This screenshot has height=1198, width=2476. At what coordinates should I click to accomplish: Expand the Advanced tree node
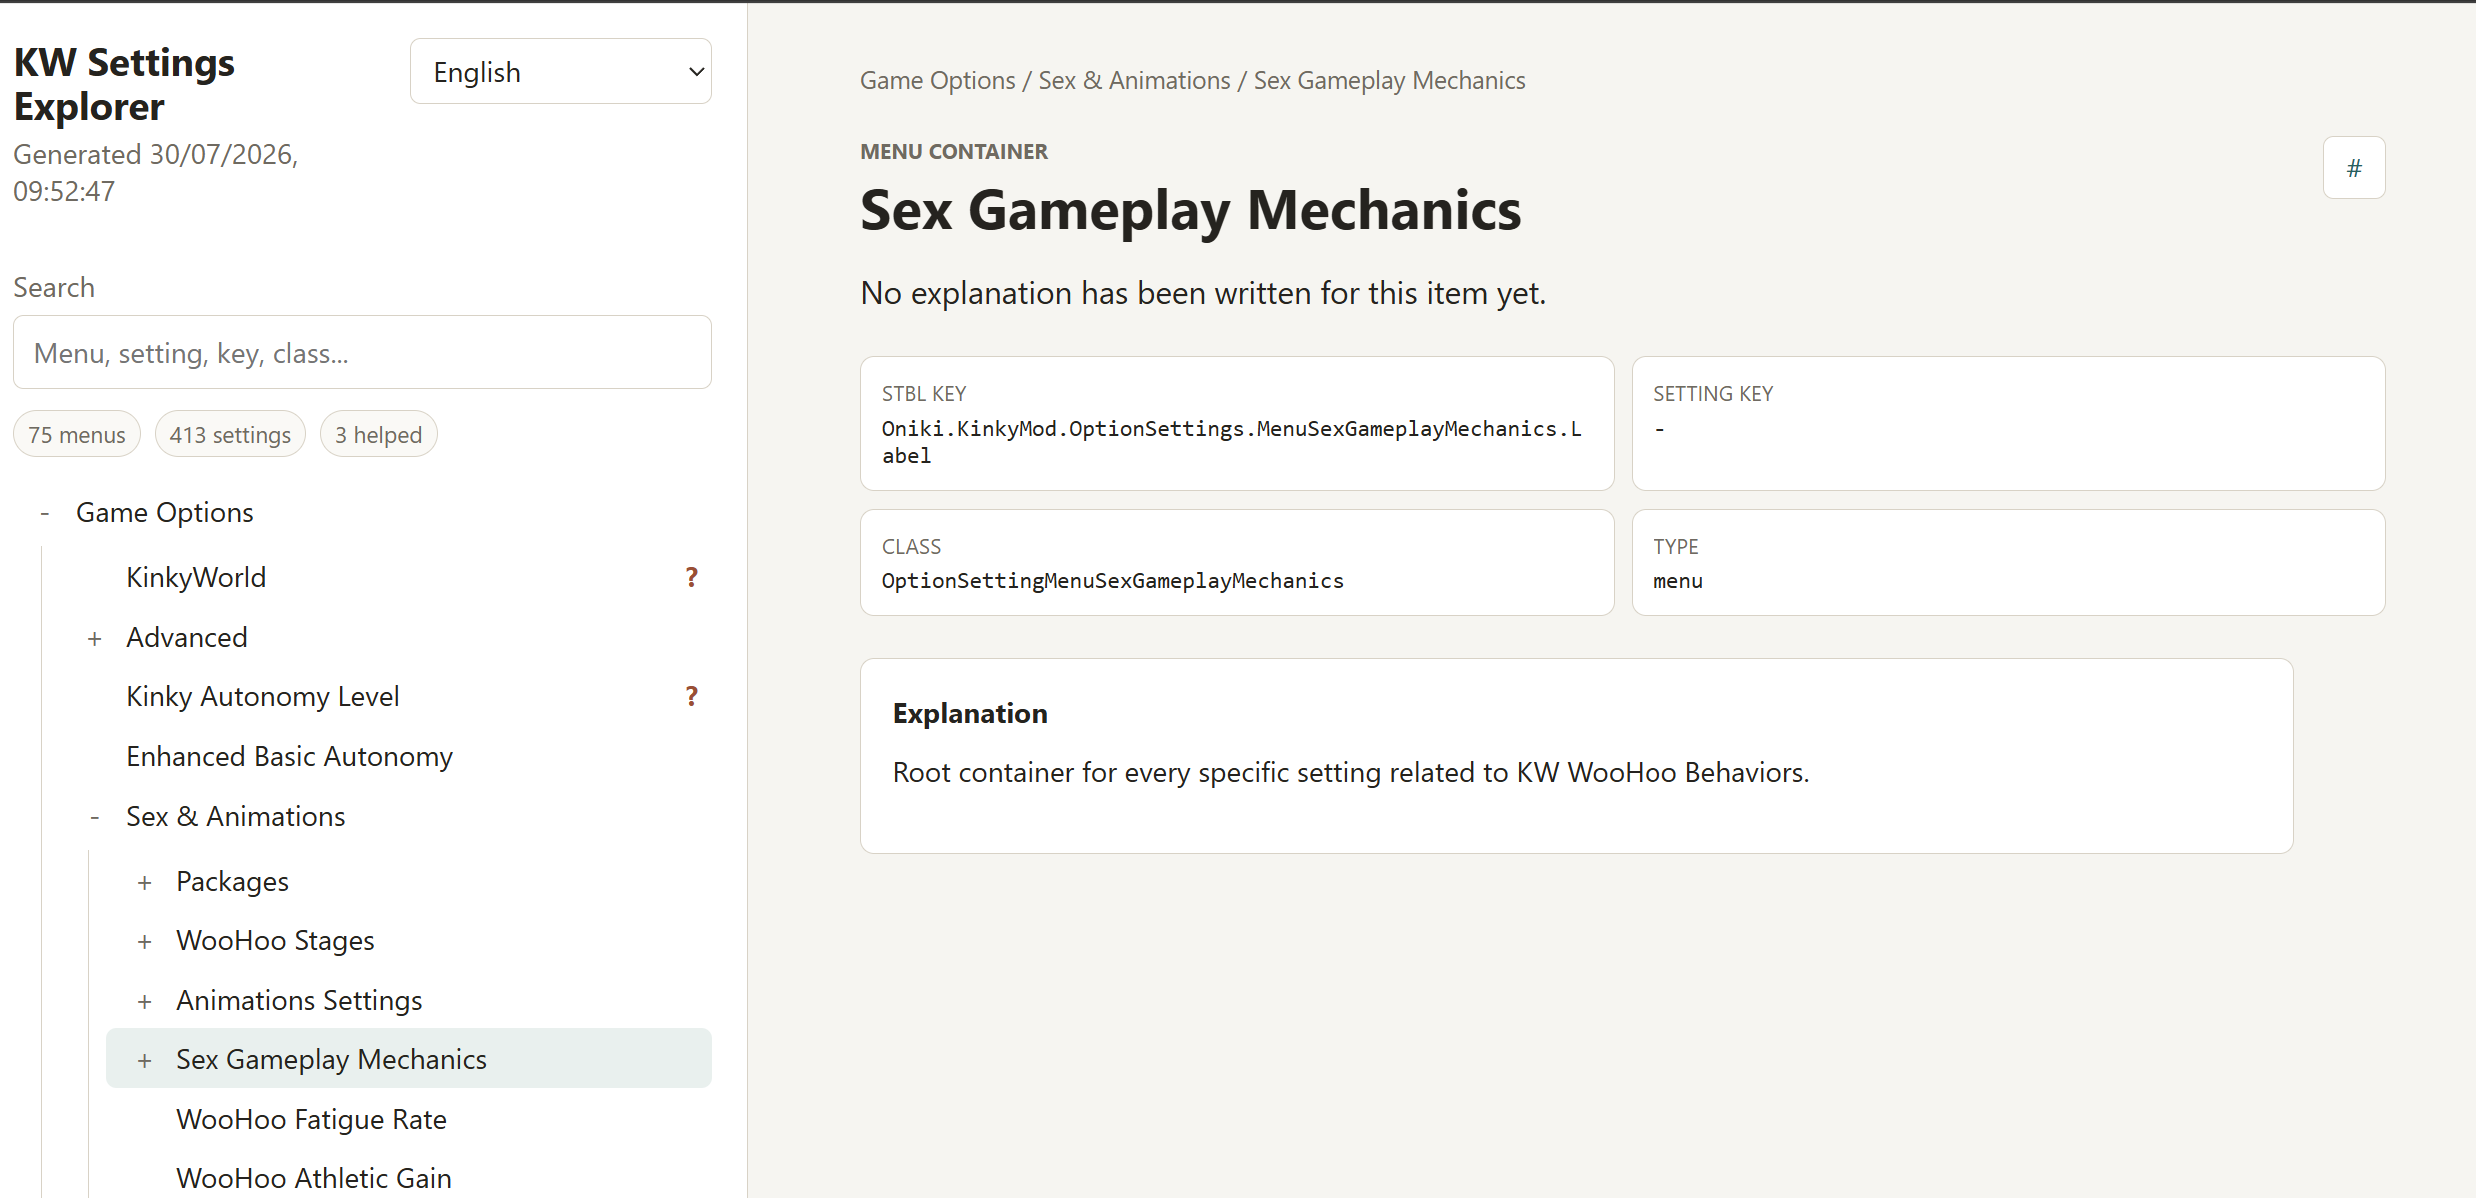point(95,638)
